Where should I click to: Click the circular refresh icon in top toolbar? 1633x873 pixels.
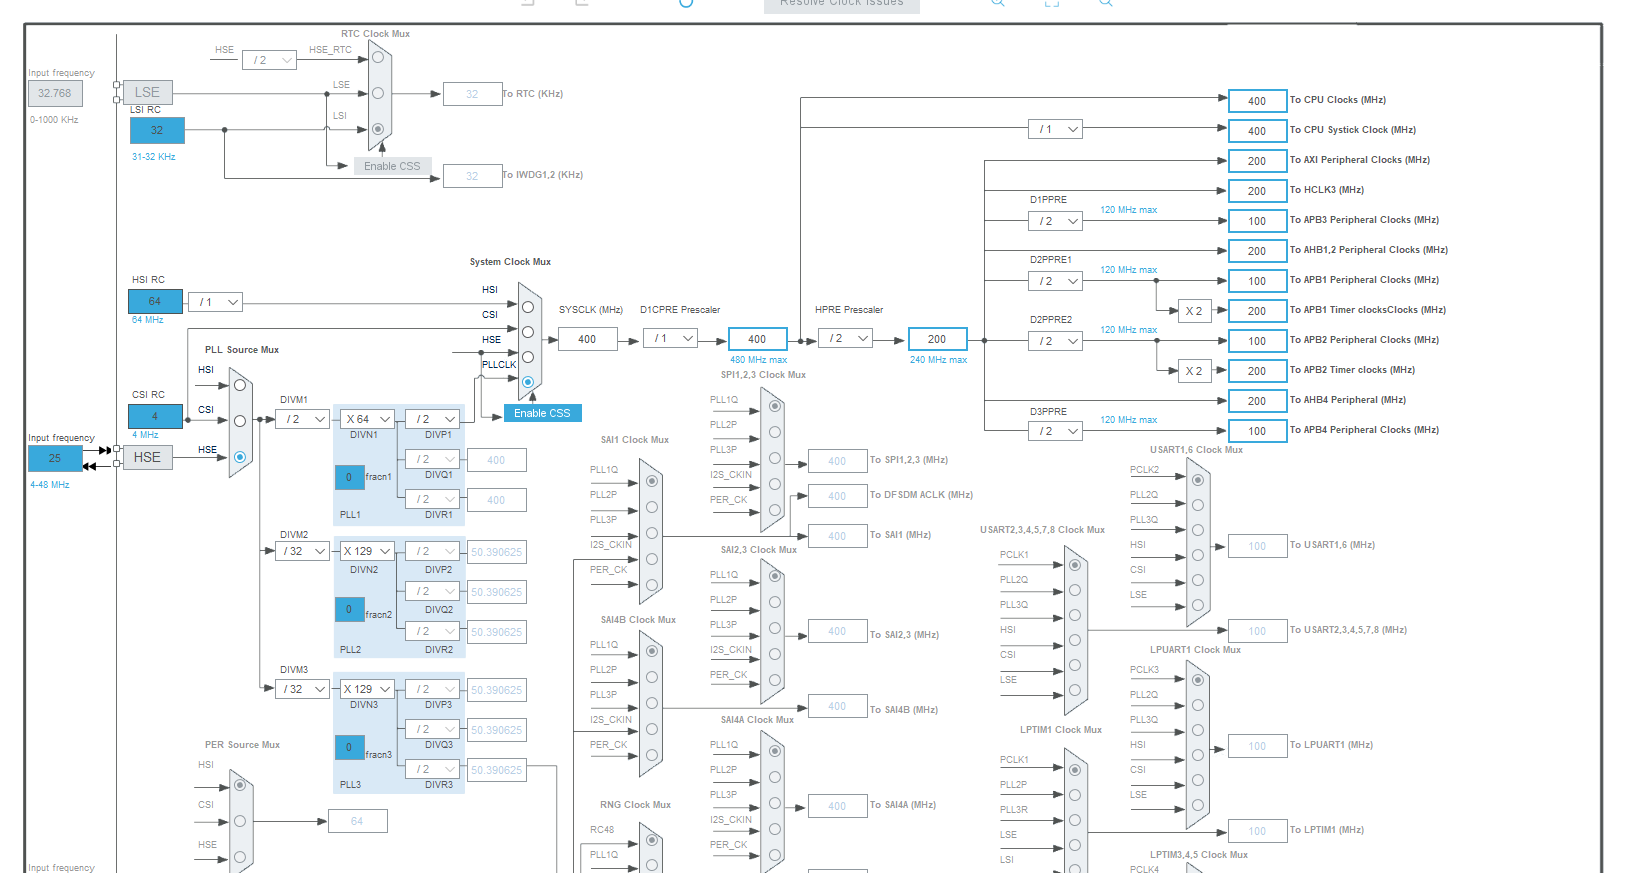point(686,3)
